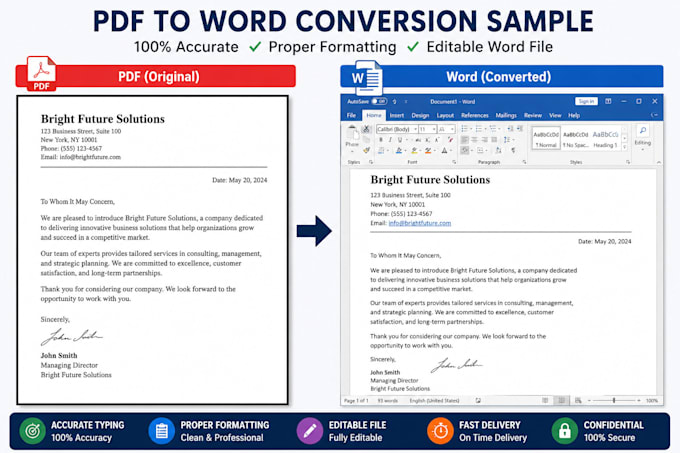
Task: Open the Paragraph dialog launcher
Action: click(524, 162)
